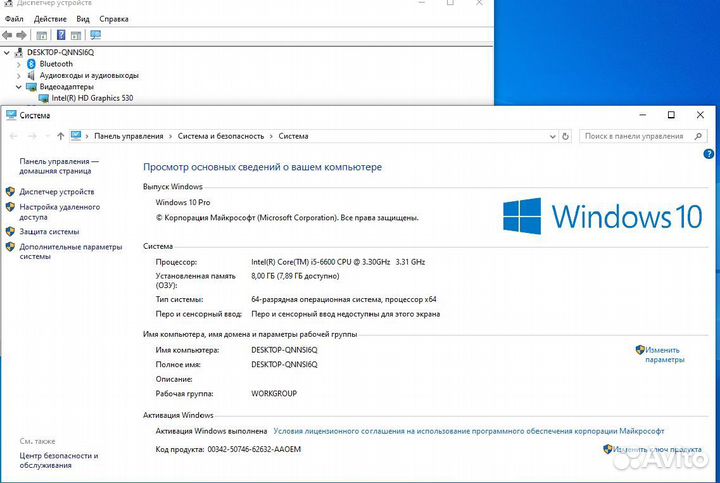Expand breadcrumb chevron after Панель управления
Image resolution: width=720 pixels, height=483 pixels.
[x=170, y=136]
